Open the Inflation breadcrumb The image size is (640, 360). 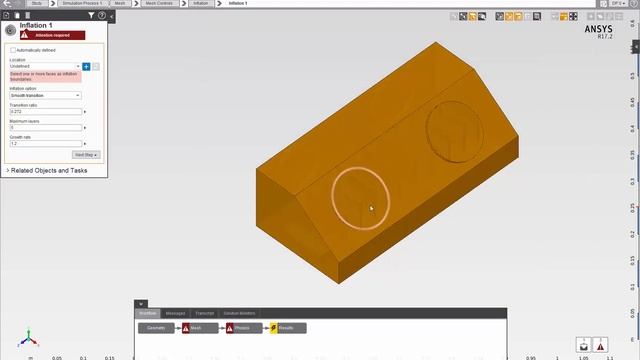point(201,3)
